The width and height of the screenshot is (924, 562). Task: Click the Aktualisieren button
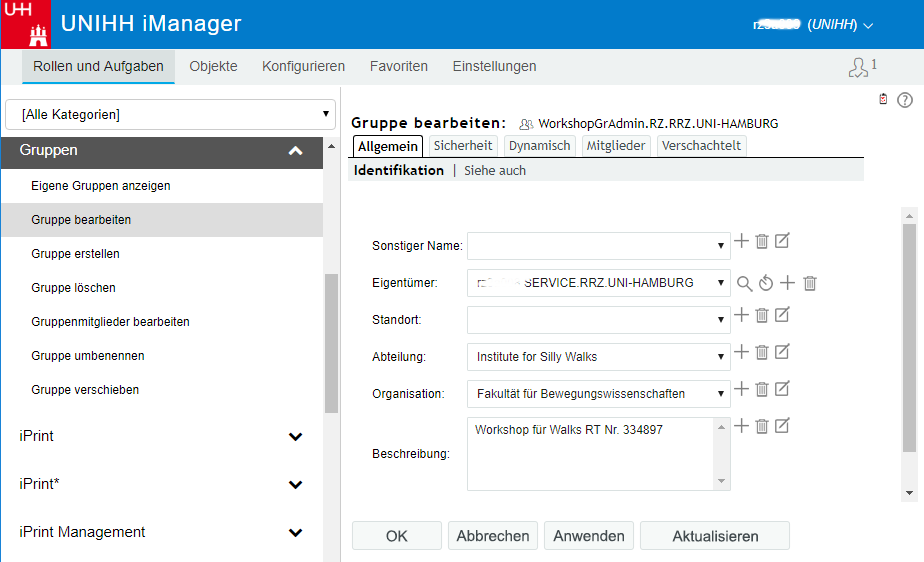click(x=715, y=535)
